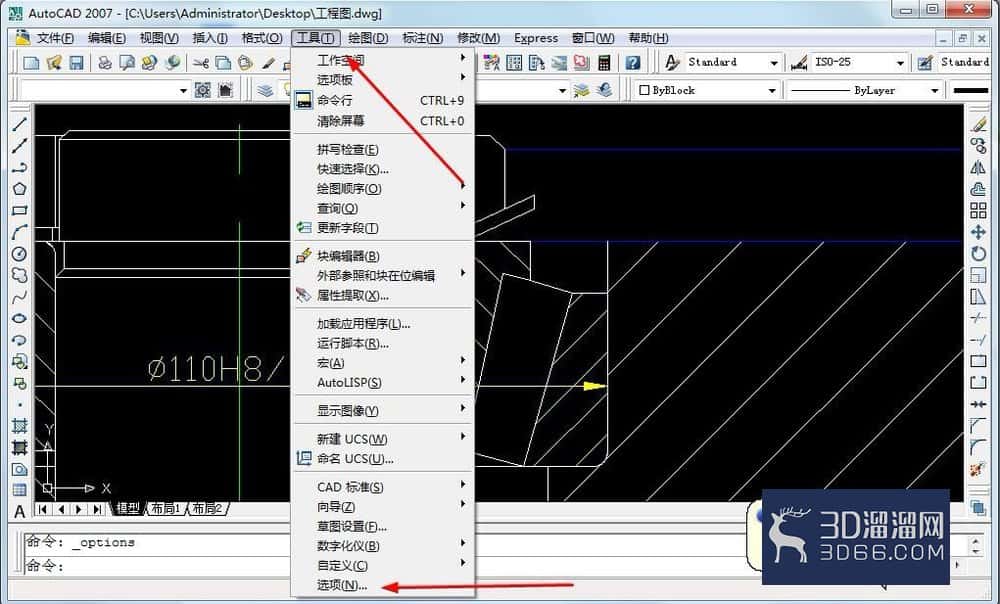This screenshot has width=1000, height=604.
Task: Open the 编辑(E) menu
Action: 107,38
